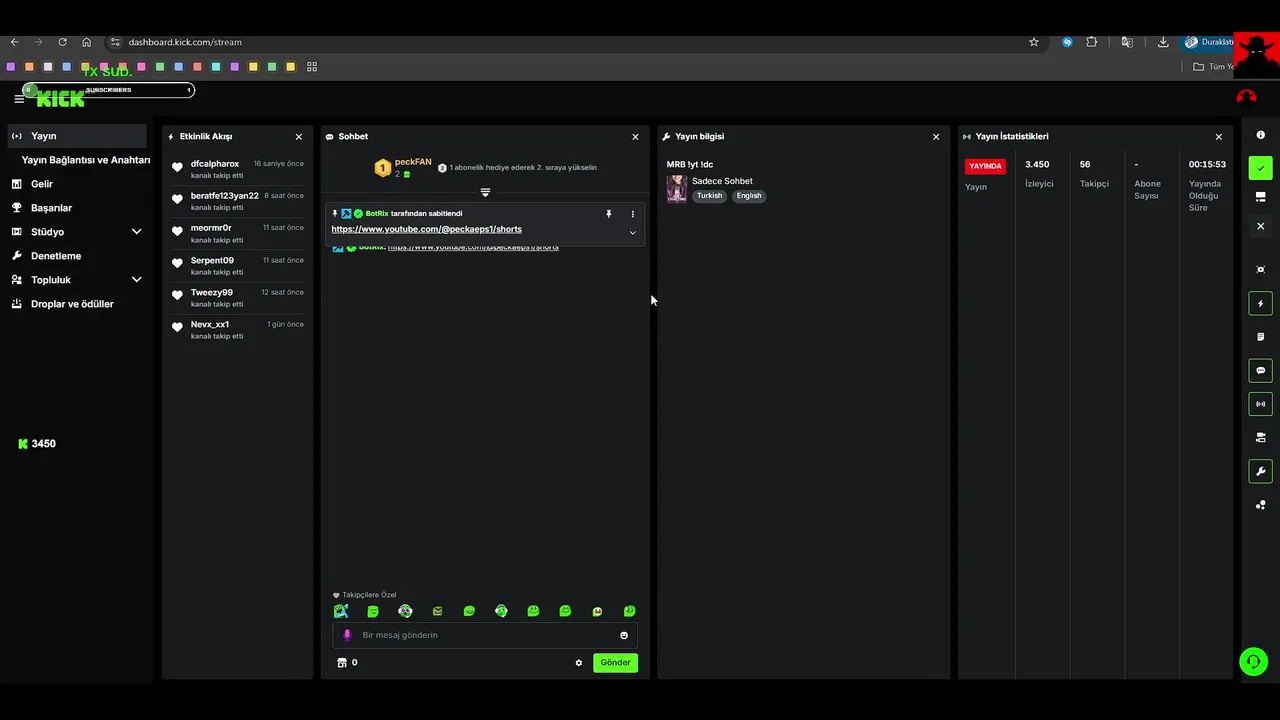Click the Turkish language tag
This screenshot has height=720, width=1280.
709,196
